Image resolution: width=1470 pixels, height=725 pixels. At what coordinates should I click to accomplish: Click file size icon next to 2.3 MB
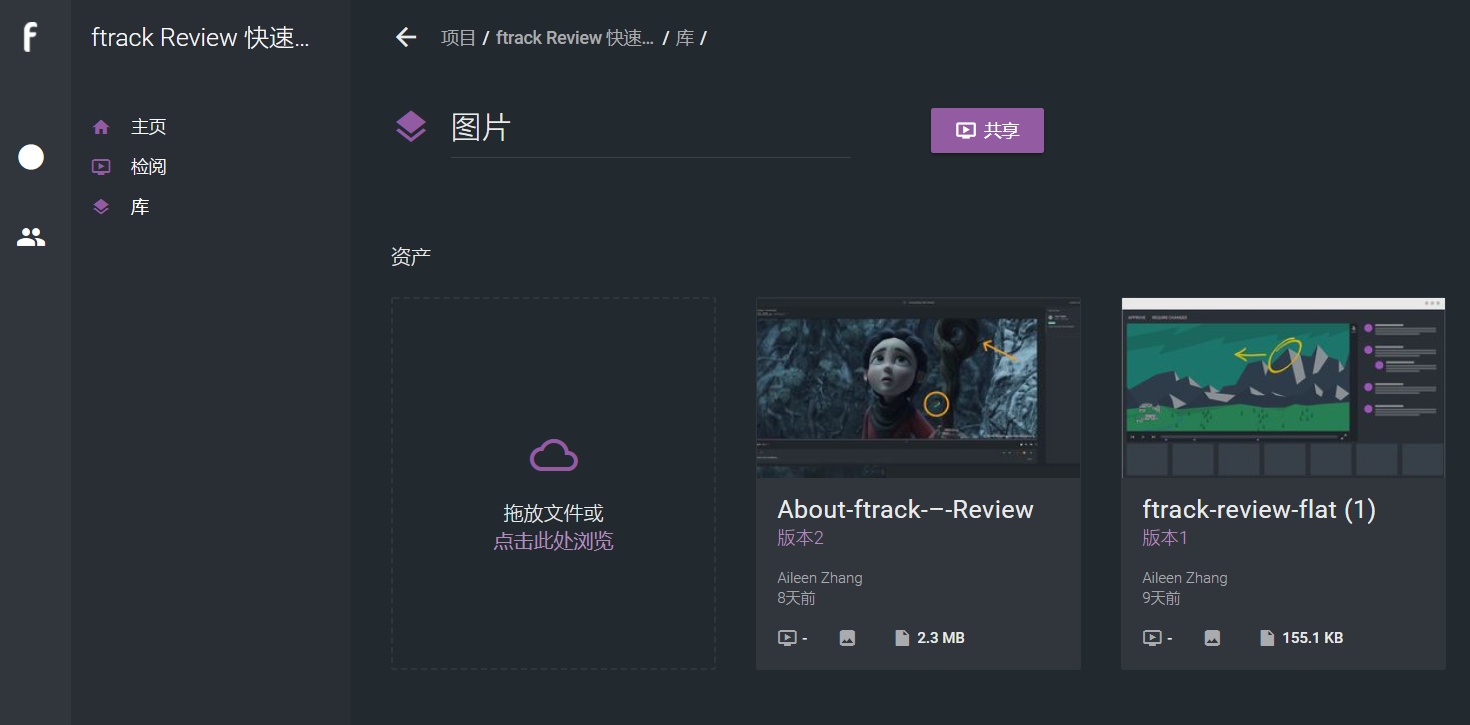point(902,638)
